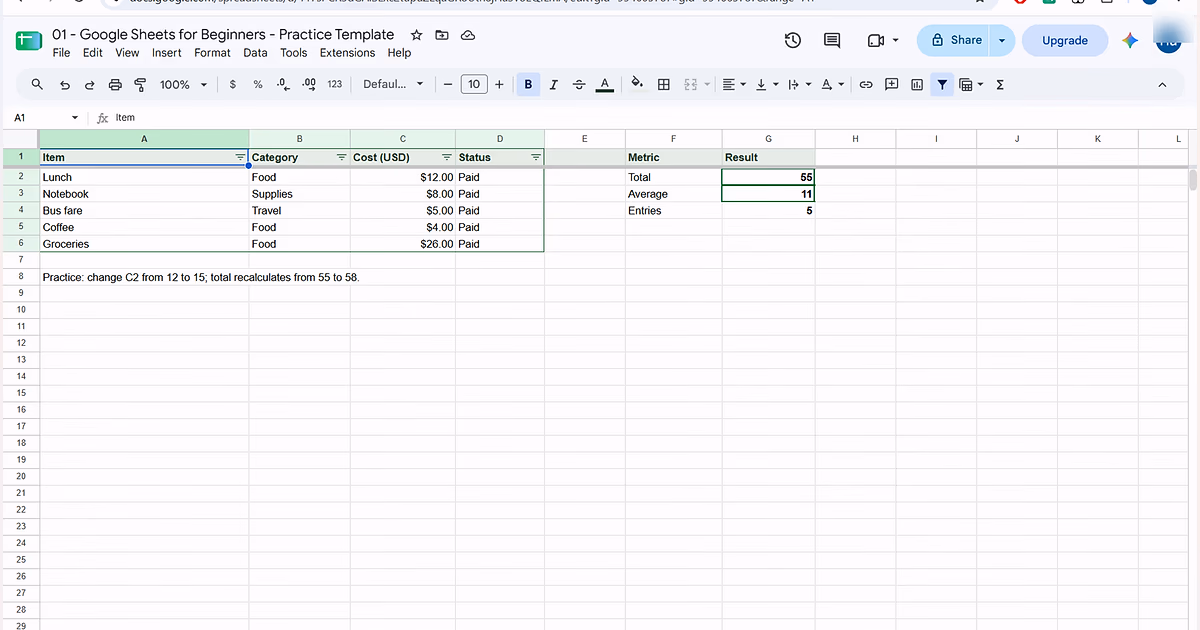The image size is (1200, 630).
Task: Open filter for Cost (USD) column
Action: 446,157
